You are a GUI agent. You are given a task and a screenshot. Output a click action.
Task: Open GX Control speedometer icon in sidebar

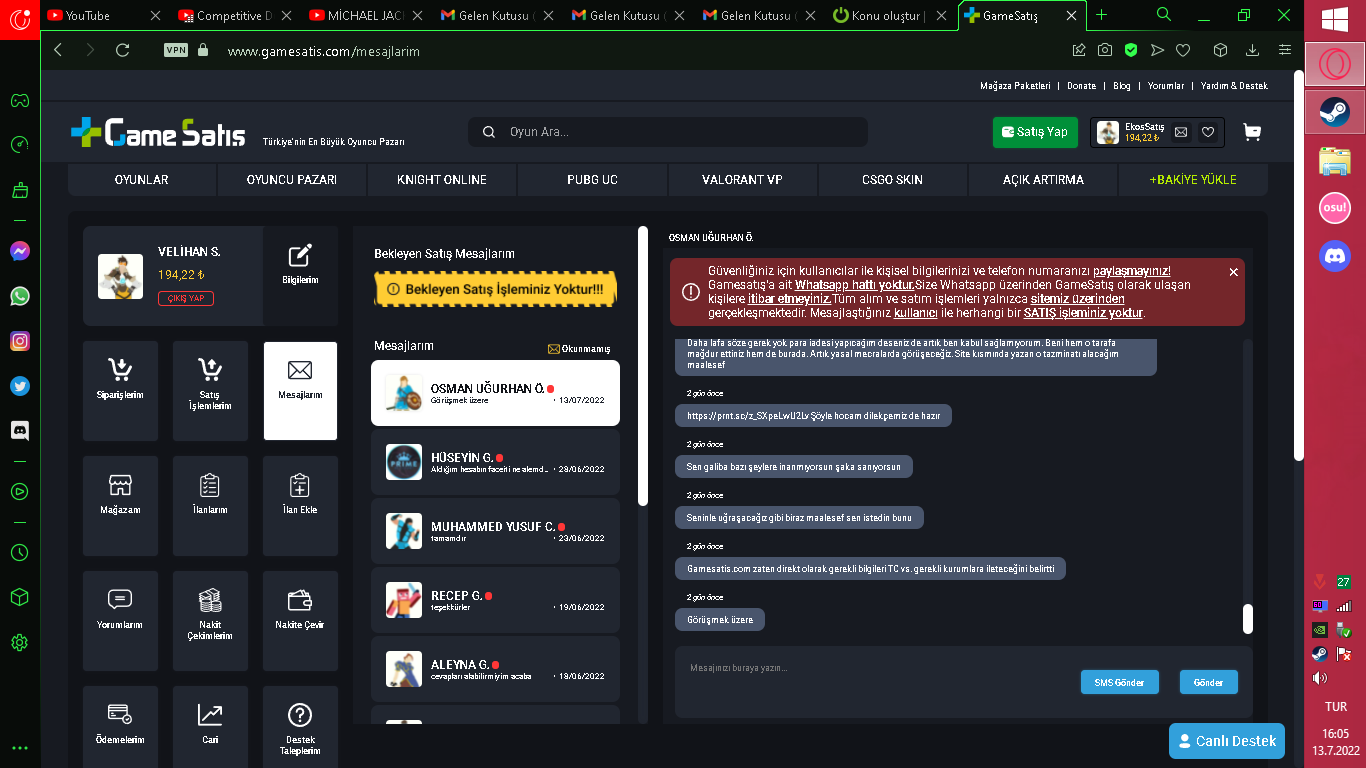[x=19, y=145]
